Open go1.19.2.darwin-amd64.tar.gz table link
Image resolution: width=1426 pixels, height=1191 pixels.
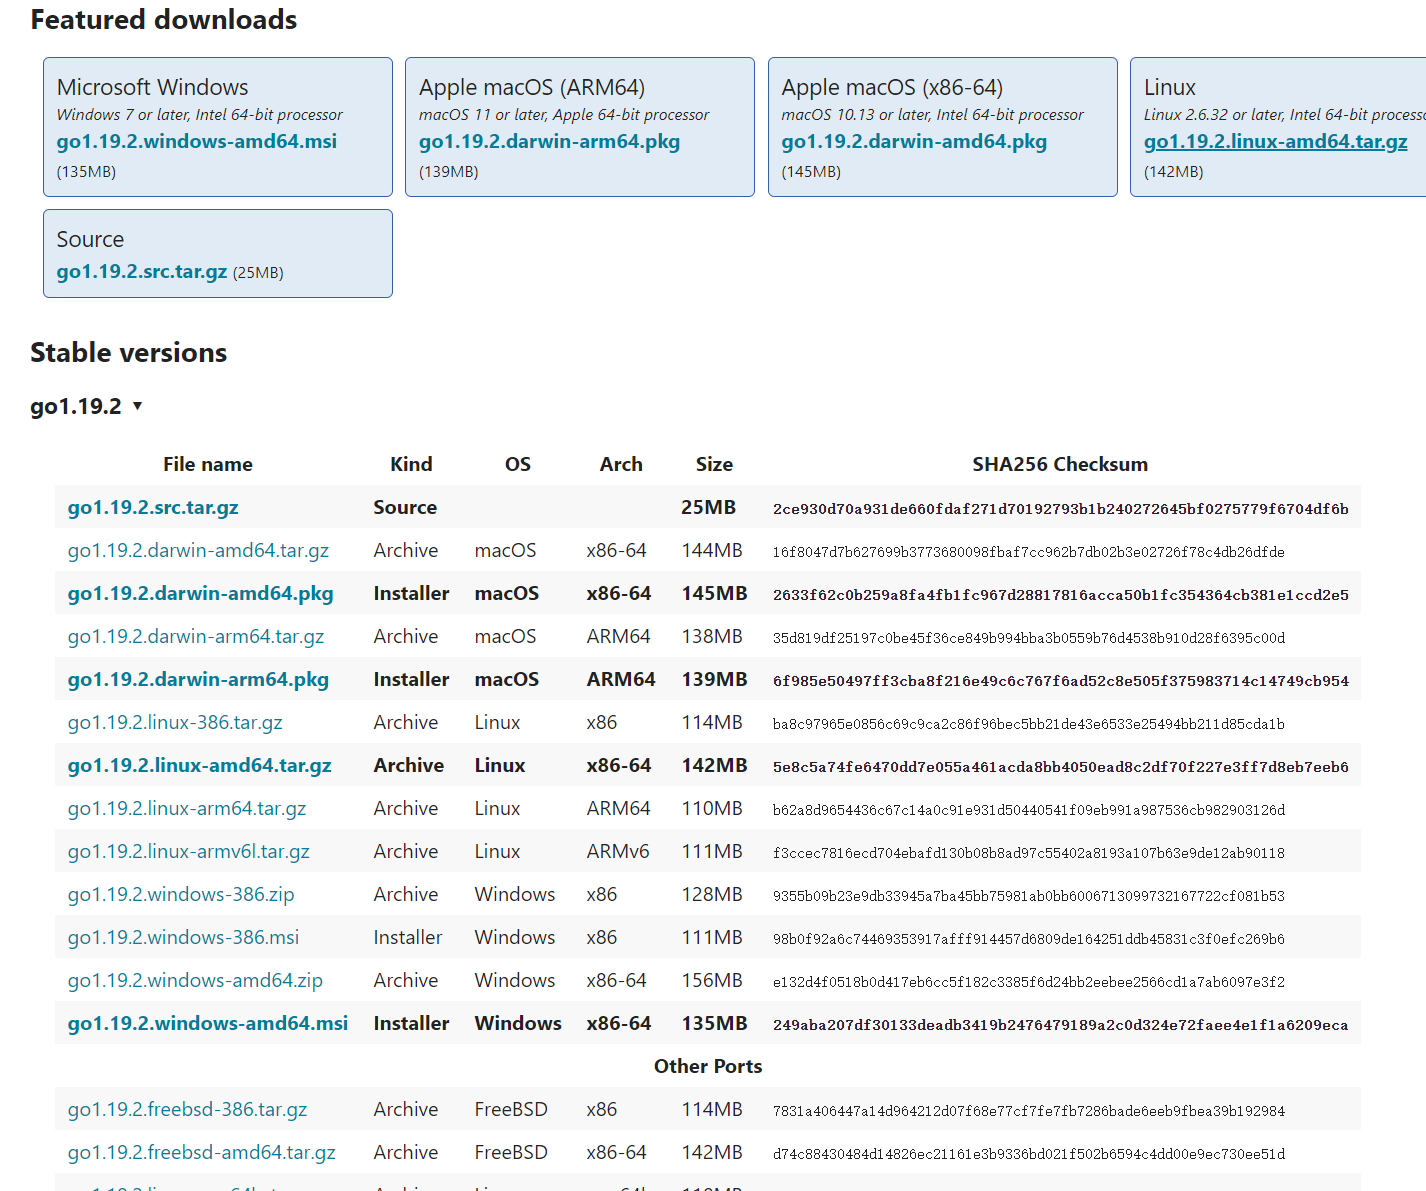198,550
